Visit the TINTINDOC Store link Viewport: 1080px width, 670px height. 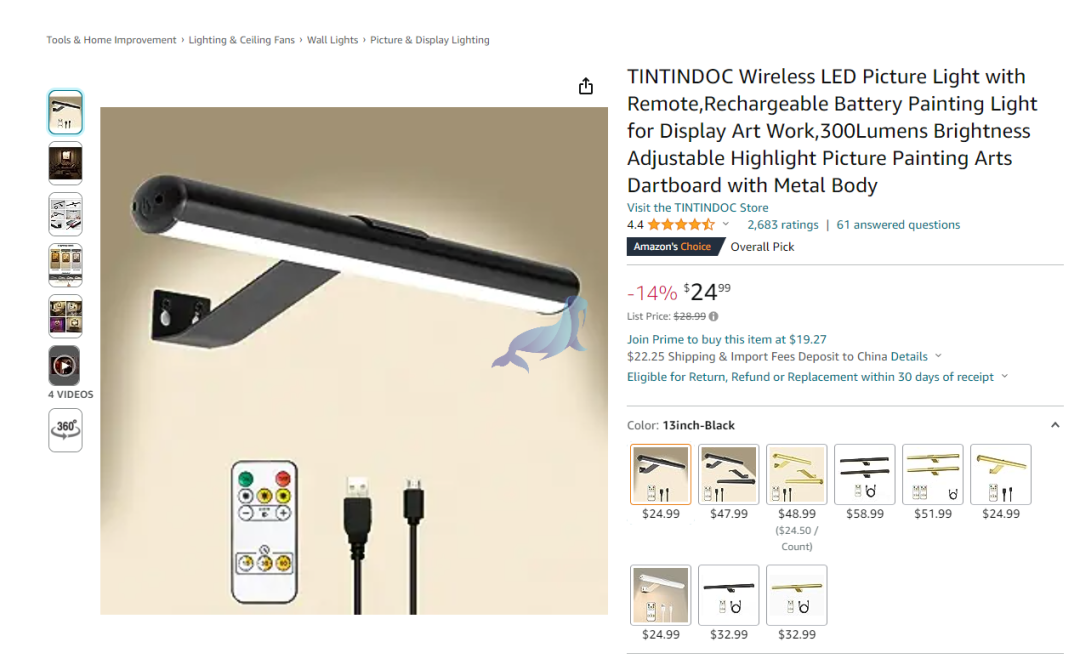coord(697,207)
